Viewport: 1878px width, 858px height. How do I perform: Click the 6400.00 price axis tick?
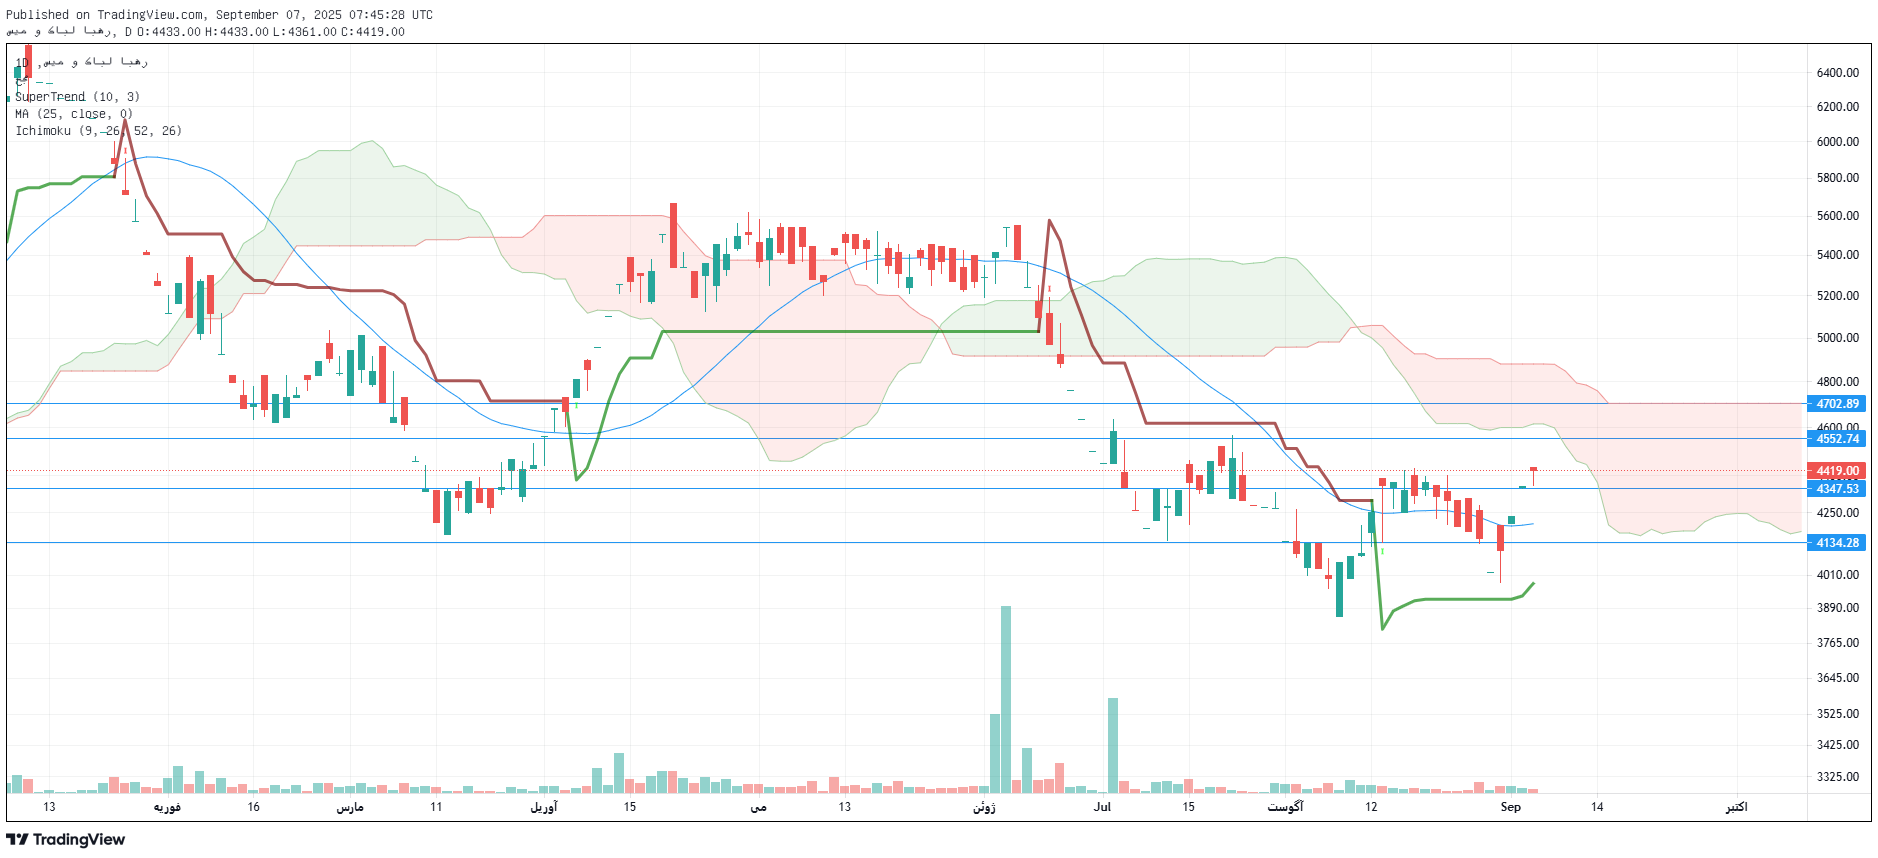click(1837, 73)
